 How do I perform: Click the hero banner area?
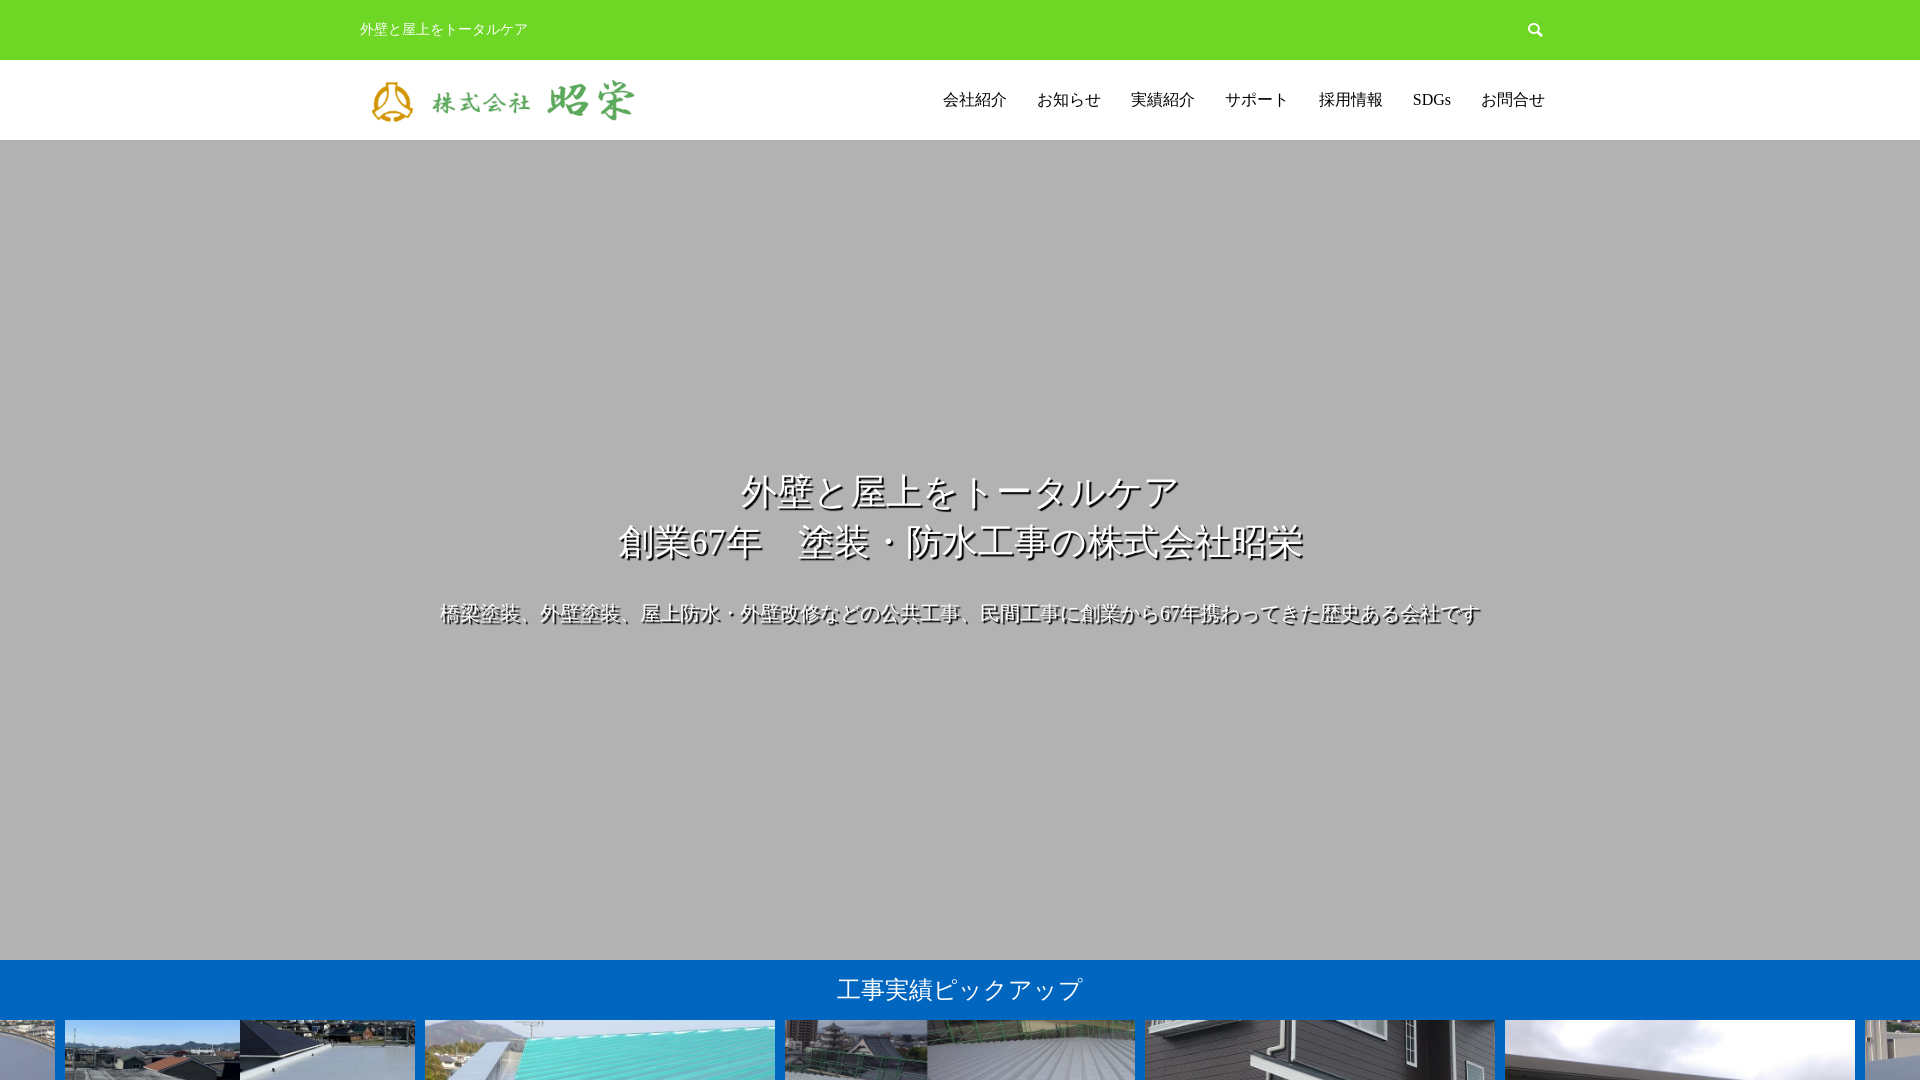click(x=960, y=550)
